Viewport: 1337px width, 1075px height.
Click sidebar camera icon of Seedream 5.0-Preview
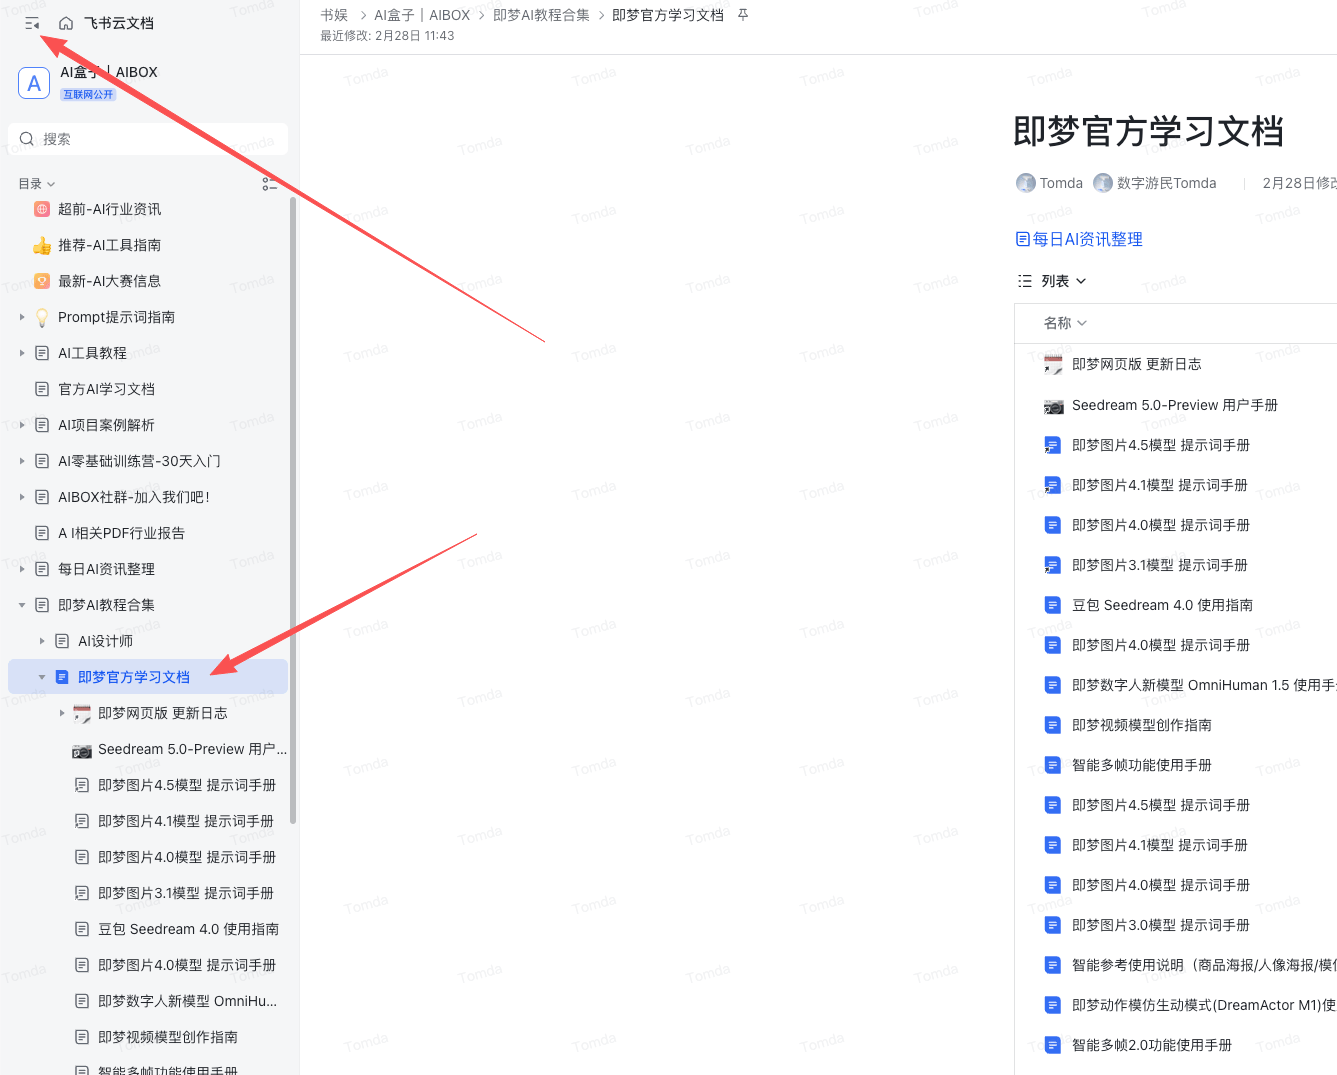click(82, 750)
